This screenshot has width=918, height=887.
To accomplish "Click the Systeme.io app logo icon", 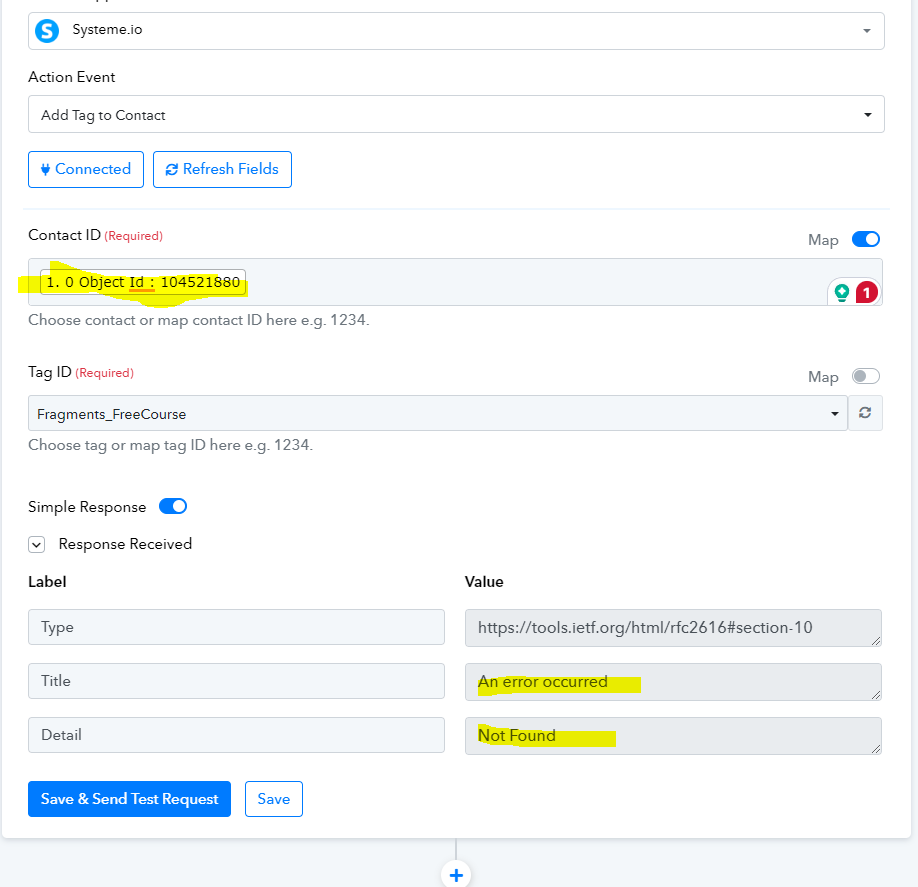I will 47,31.
